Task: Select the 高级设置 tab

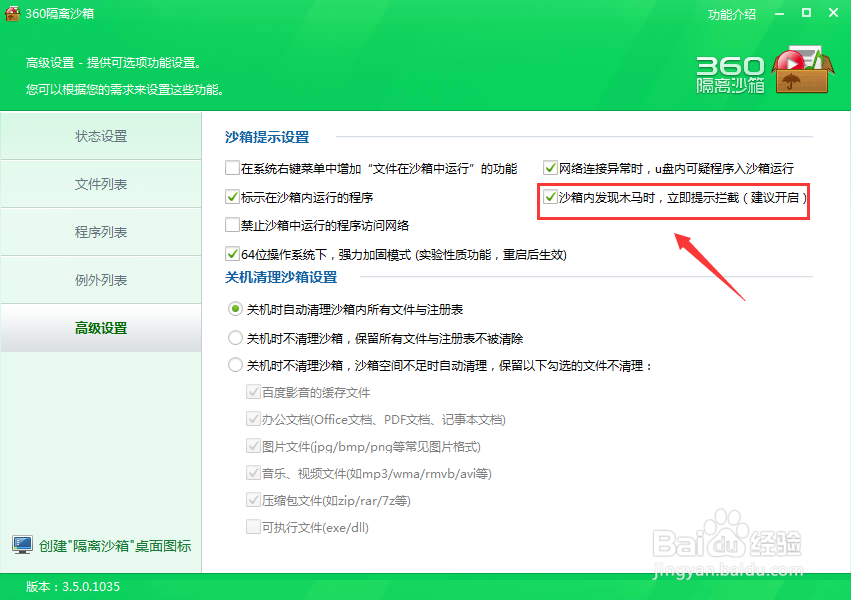Action: point(101,328)
